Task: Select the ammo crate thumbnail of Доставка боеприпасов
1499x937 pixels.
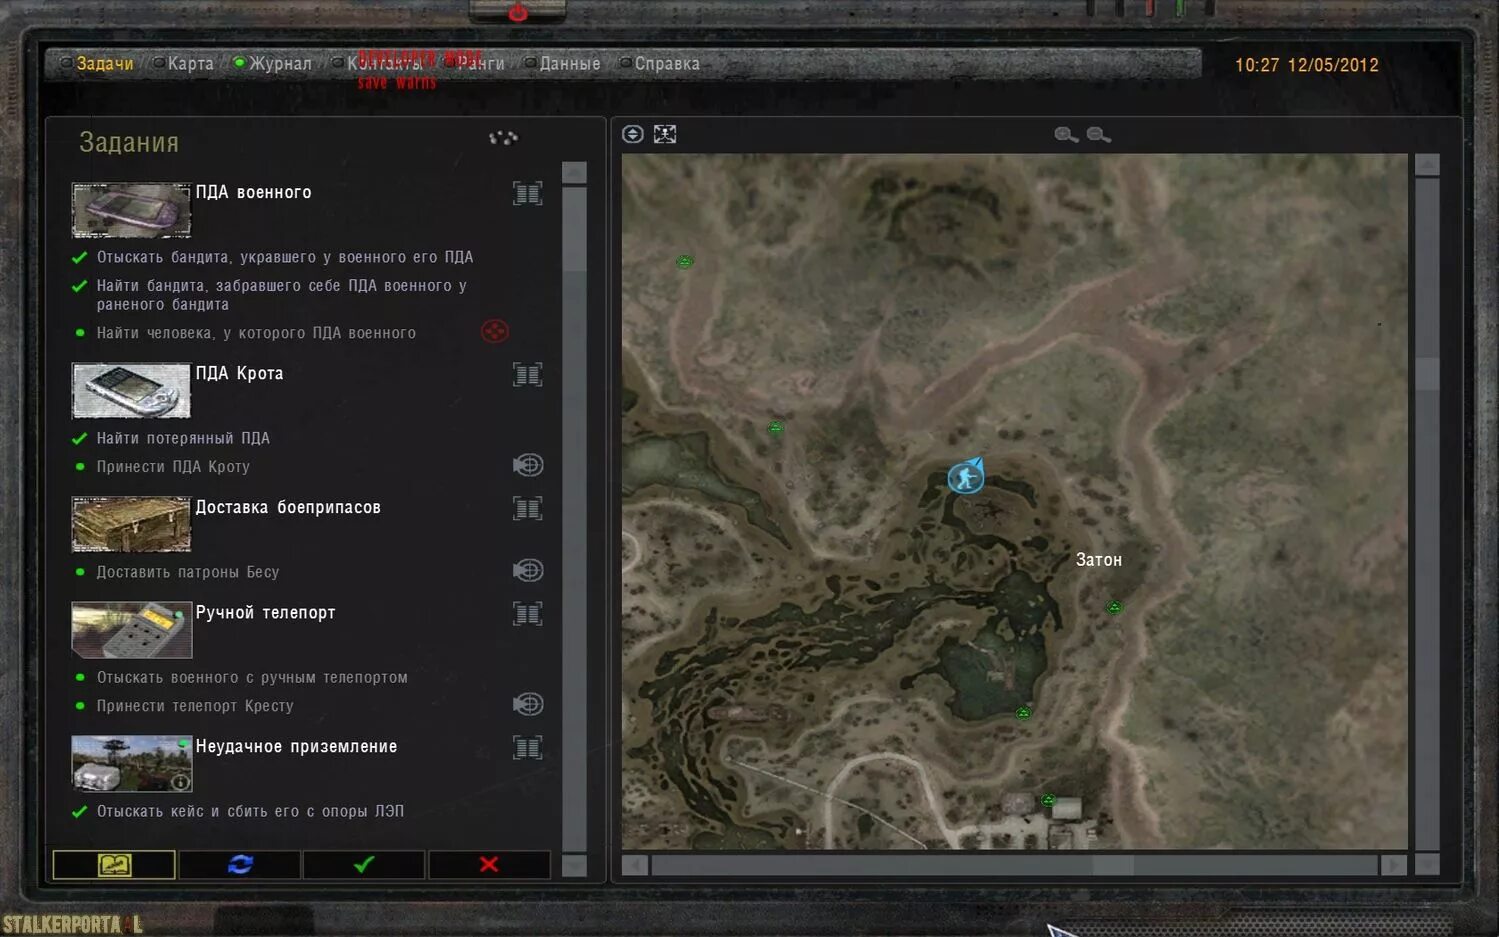Action: pyautogui.click(x=131, y=524)
